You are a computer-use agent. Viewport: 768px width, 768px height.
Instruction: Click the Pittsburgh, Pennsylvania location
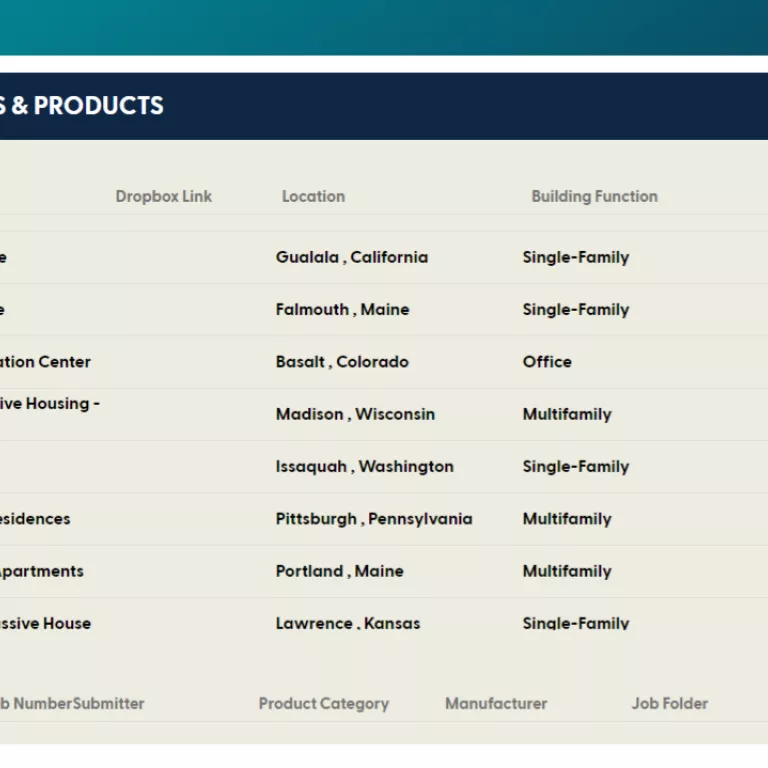pos(373,519)
